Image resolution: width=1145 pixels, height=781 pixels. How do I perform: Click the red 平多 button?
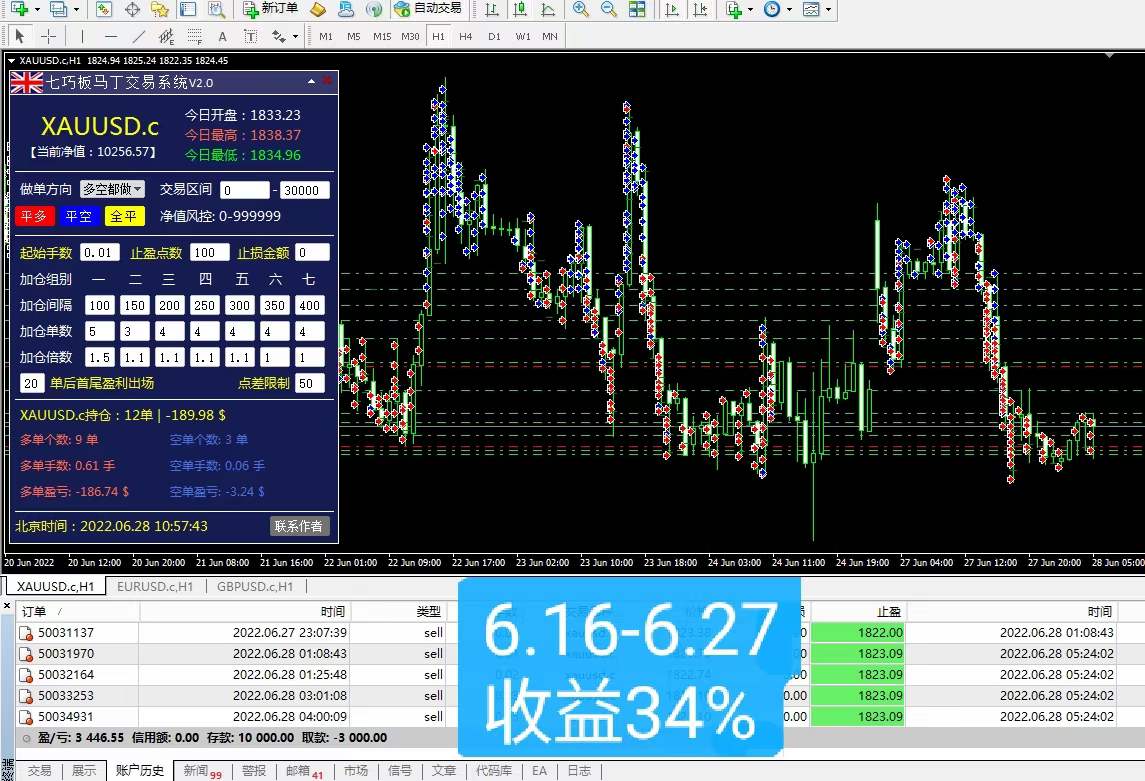click(34, 217)
